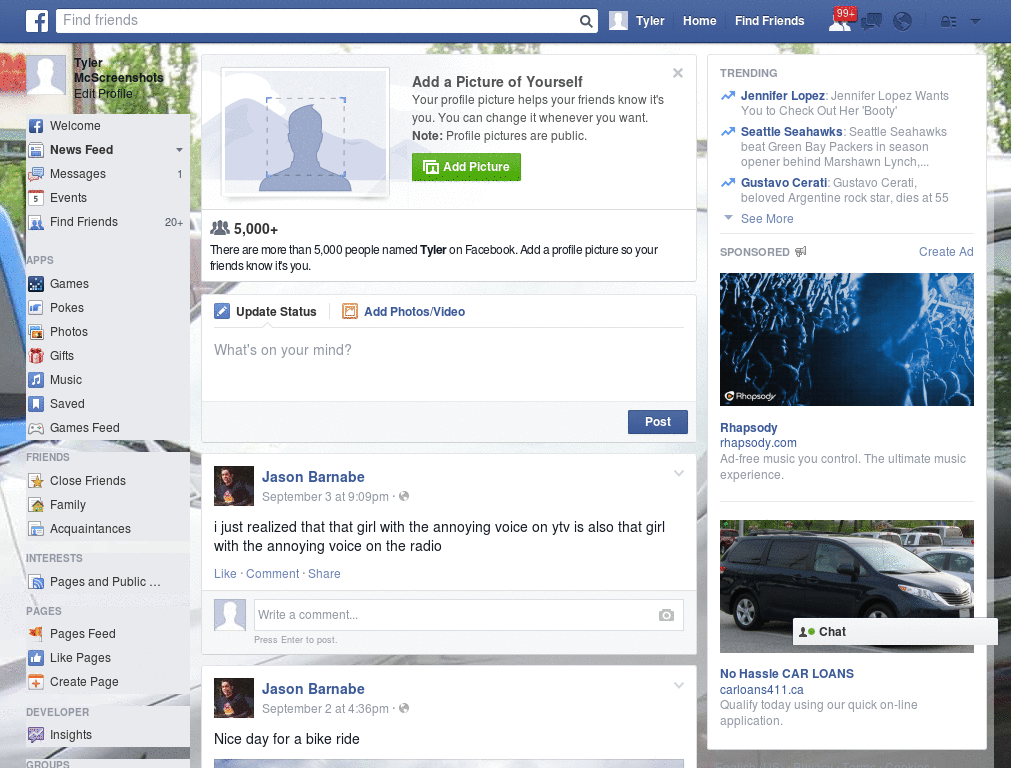Click the Welcome sidebar icon
Viewport: 1024px width, 768px height.
tap(36, 126)
